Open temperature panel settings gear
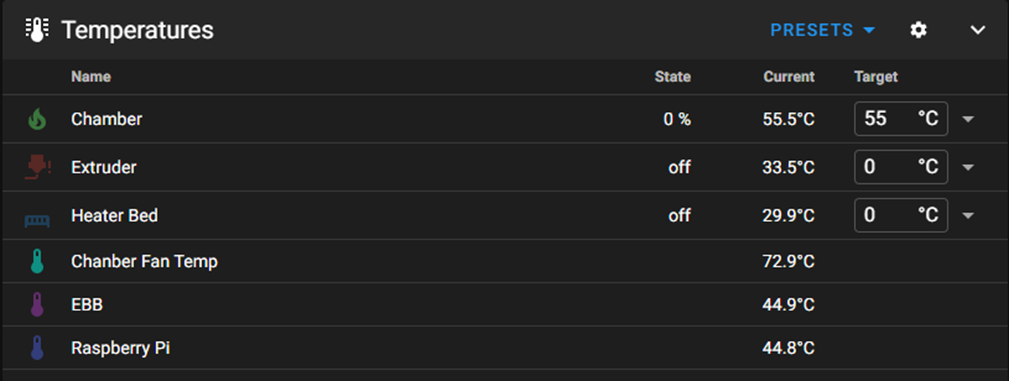 coord(918,30)
